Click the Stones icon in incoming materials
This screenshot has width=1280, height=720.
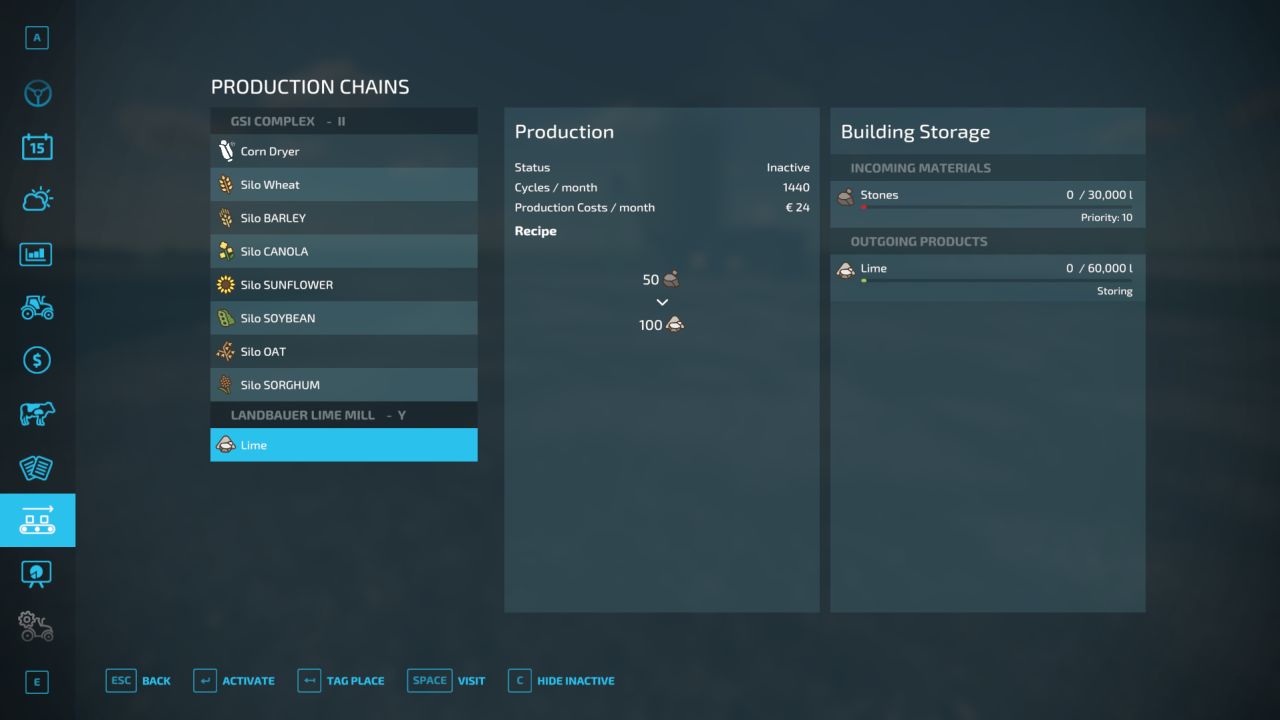[x=846, y=196]
